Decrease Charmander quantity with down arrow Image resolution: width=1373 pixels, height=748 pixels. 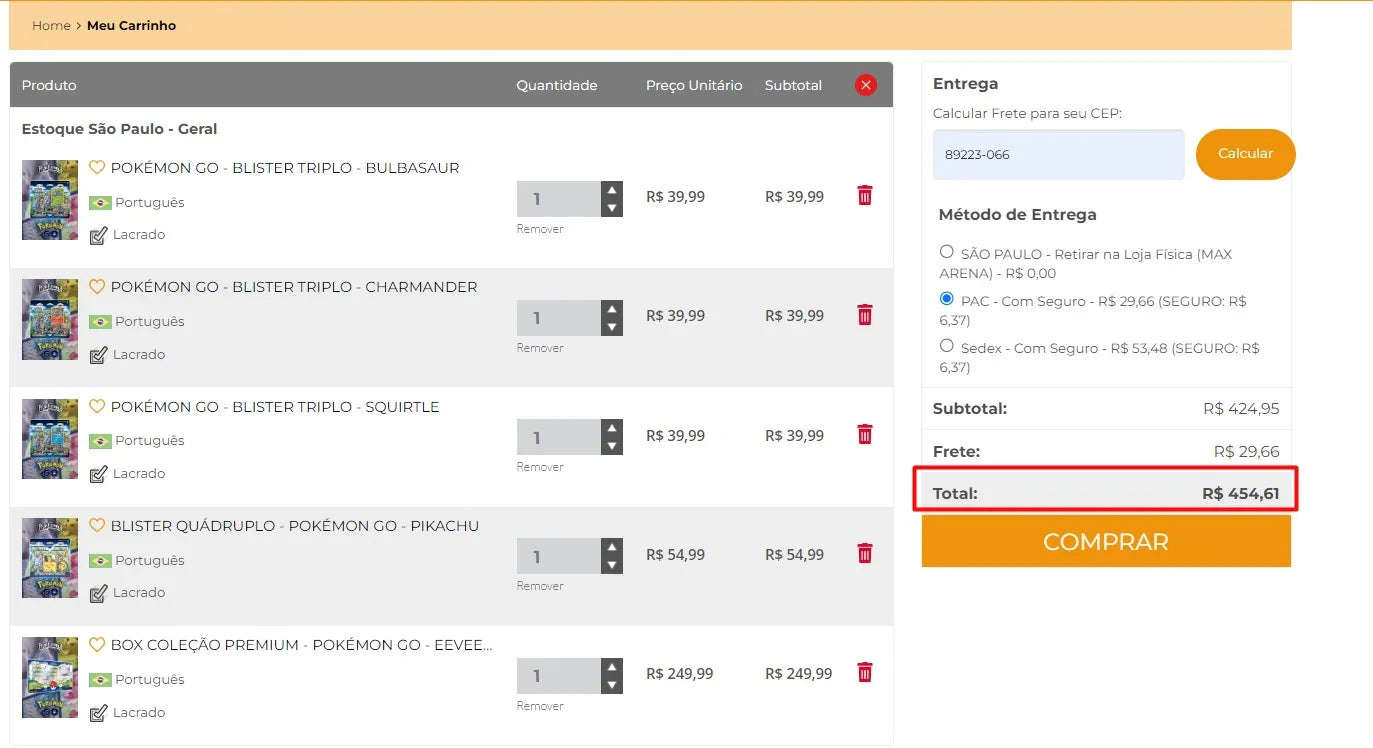(x=612, y=327)
